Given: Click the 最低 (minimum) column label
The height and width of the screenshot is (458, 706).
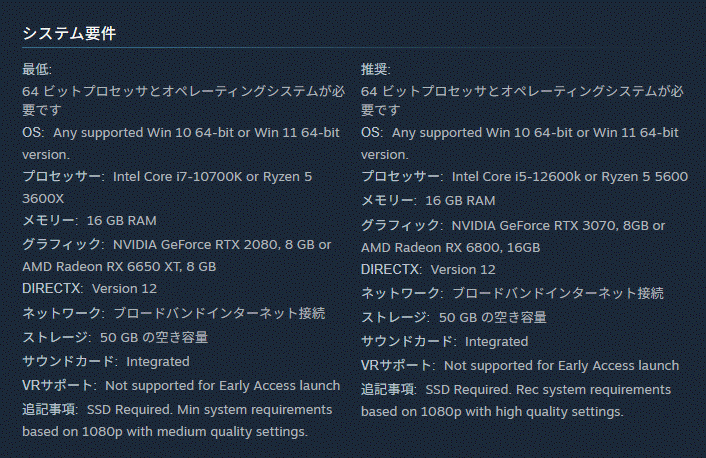Looking at the screenshot, I should click(x=37, y=69).
